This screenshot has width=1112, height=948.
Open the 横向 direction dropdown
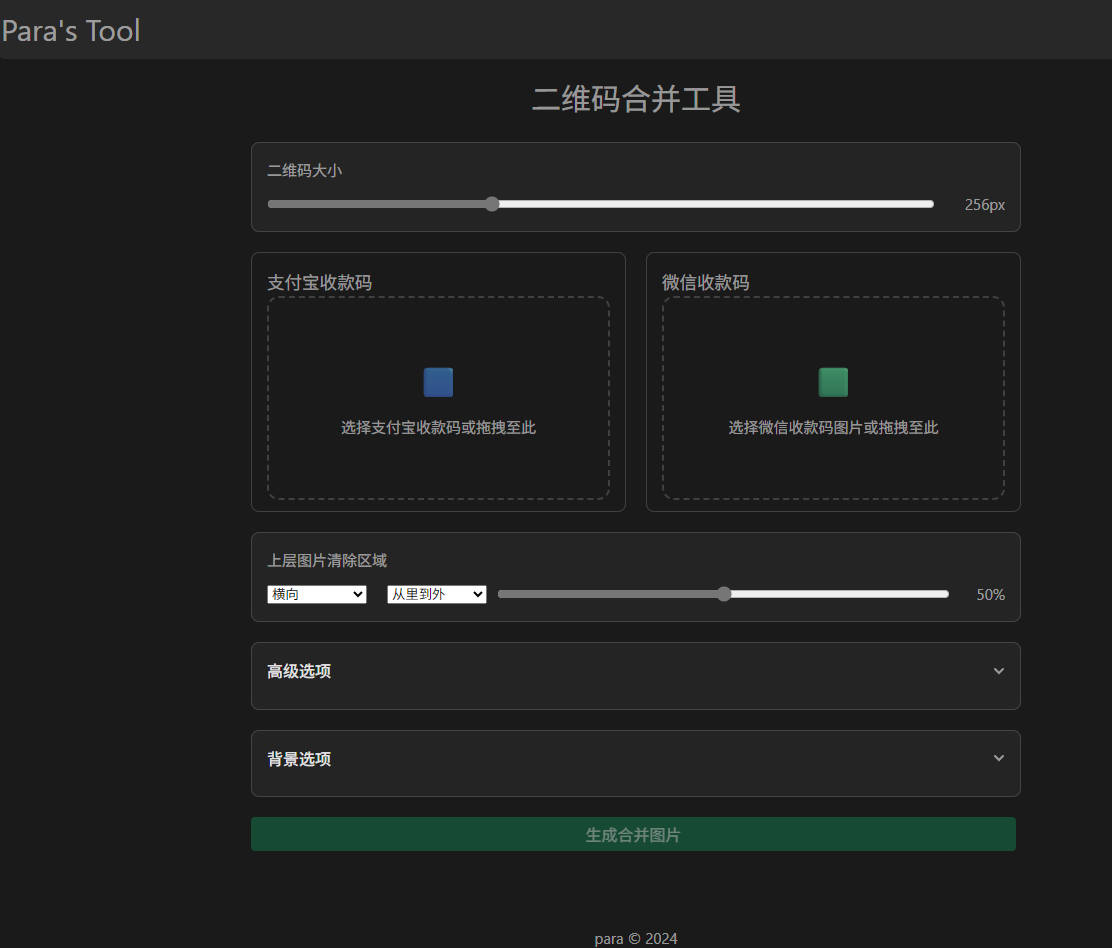(x=316, y=594)
